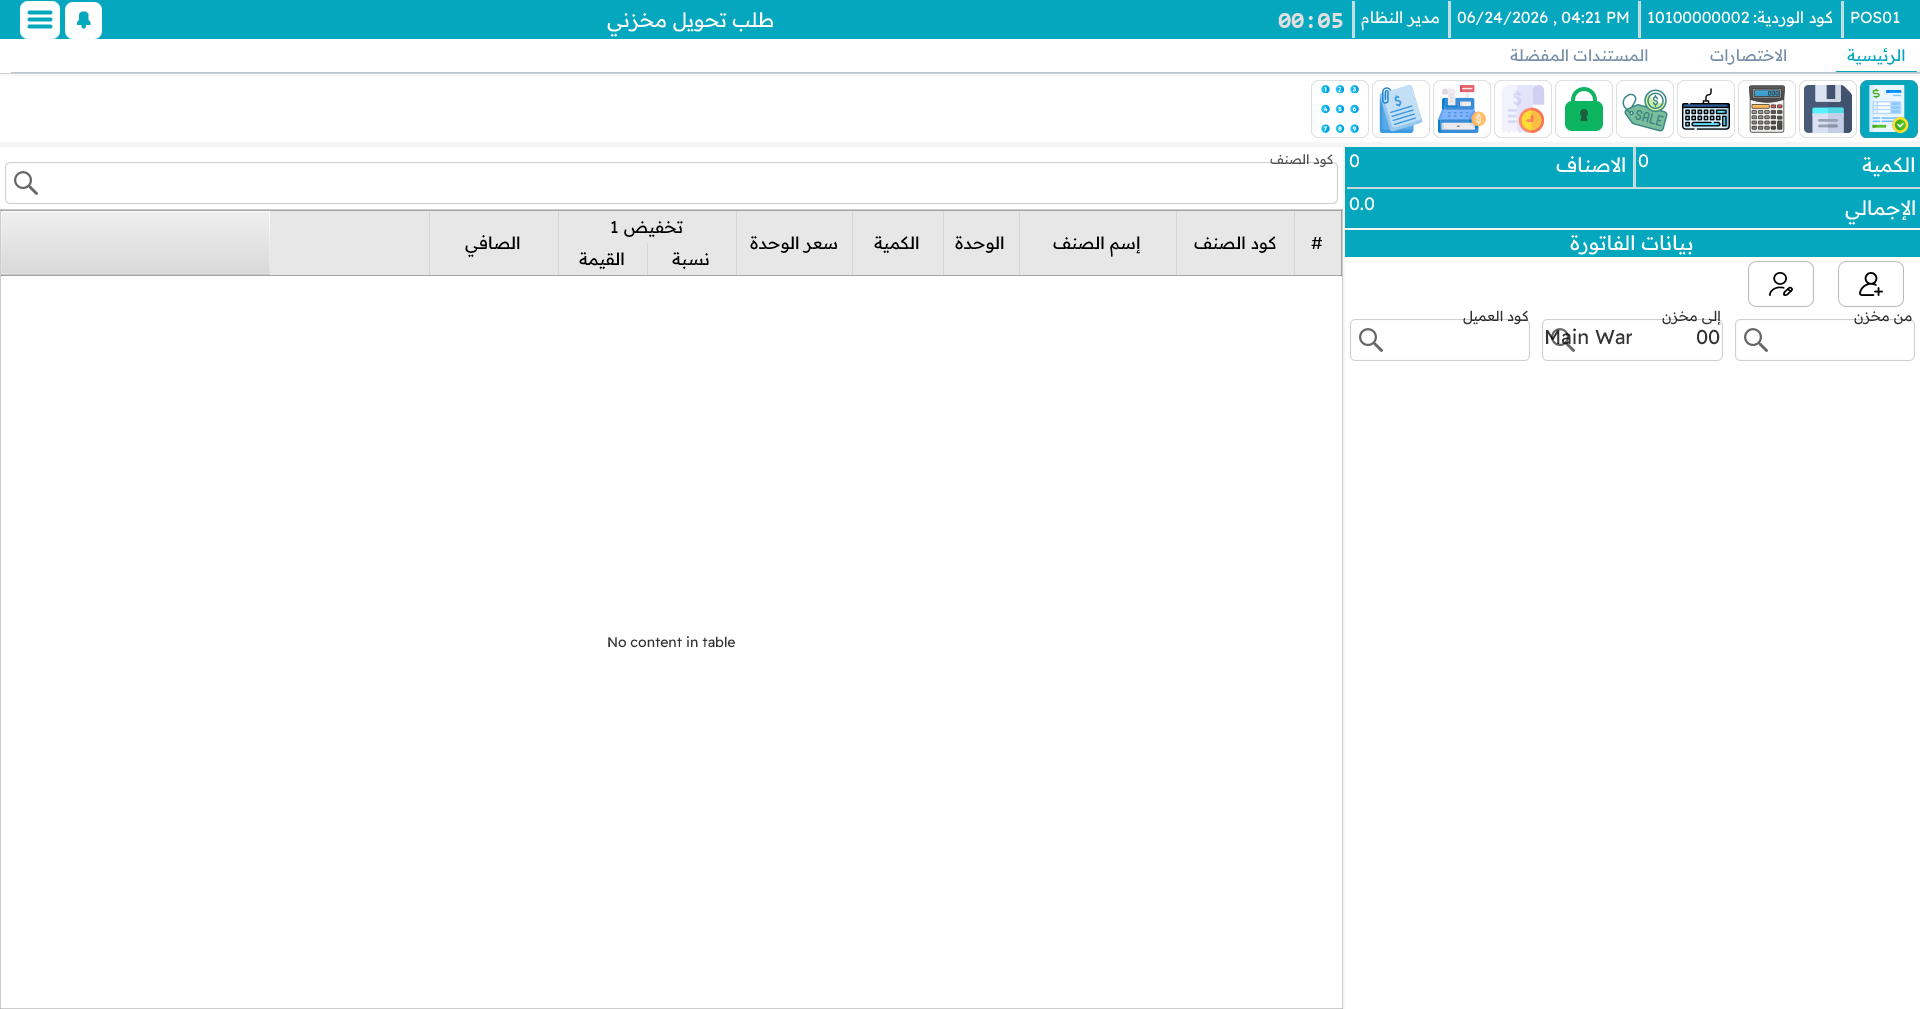Click the green padlock lock icon
1920x1009 pixels.
click(1583, 109)
